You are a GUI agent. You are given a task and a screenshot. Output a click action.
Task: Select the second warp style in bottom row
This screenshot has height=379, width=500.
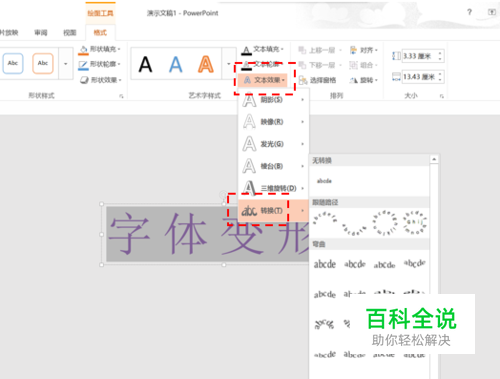point(354,354)
